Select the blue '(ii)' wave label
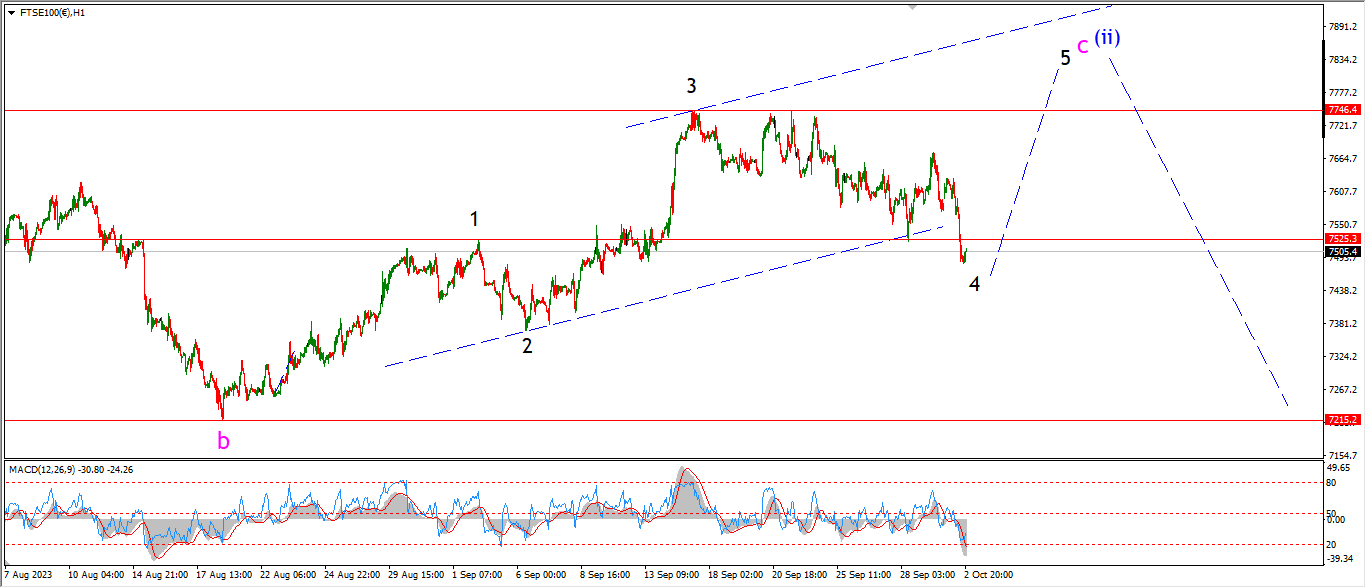Viewport: 1366px width, 588px height. pos(1107,38)
